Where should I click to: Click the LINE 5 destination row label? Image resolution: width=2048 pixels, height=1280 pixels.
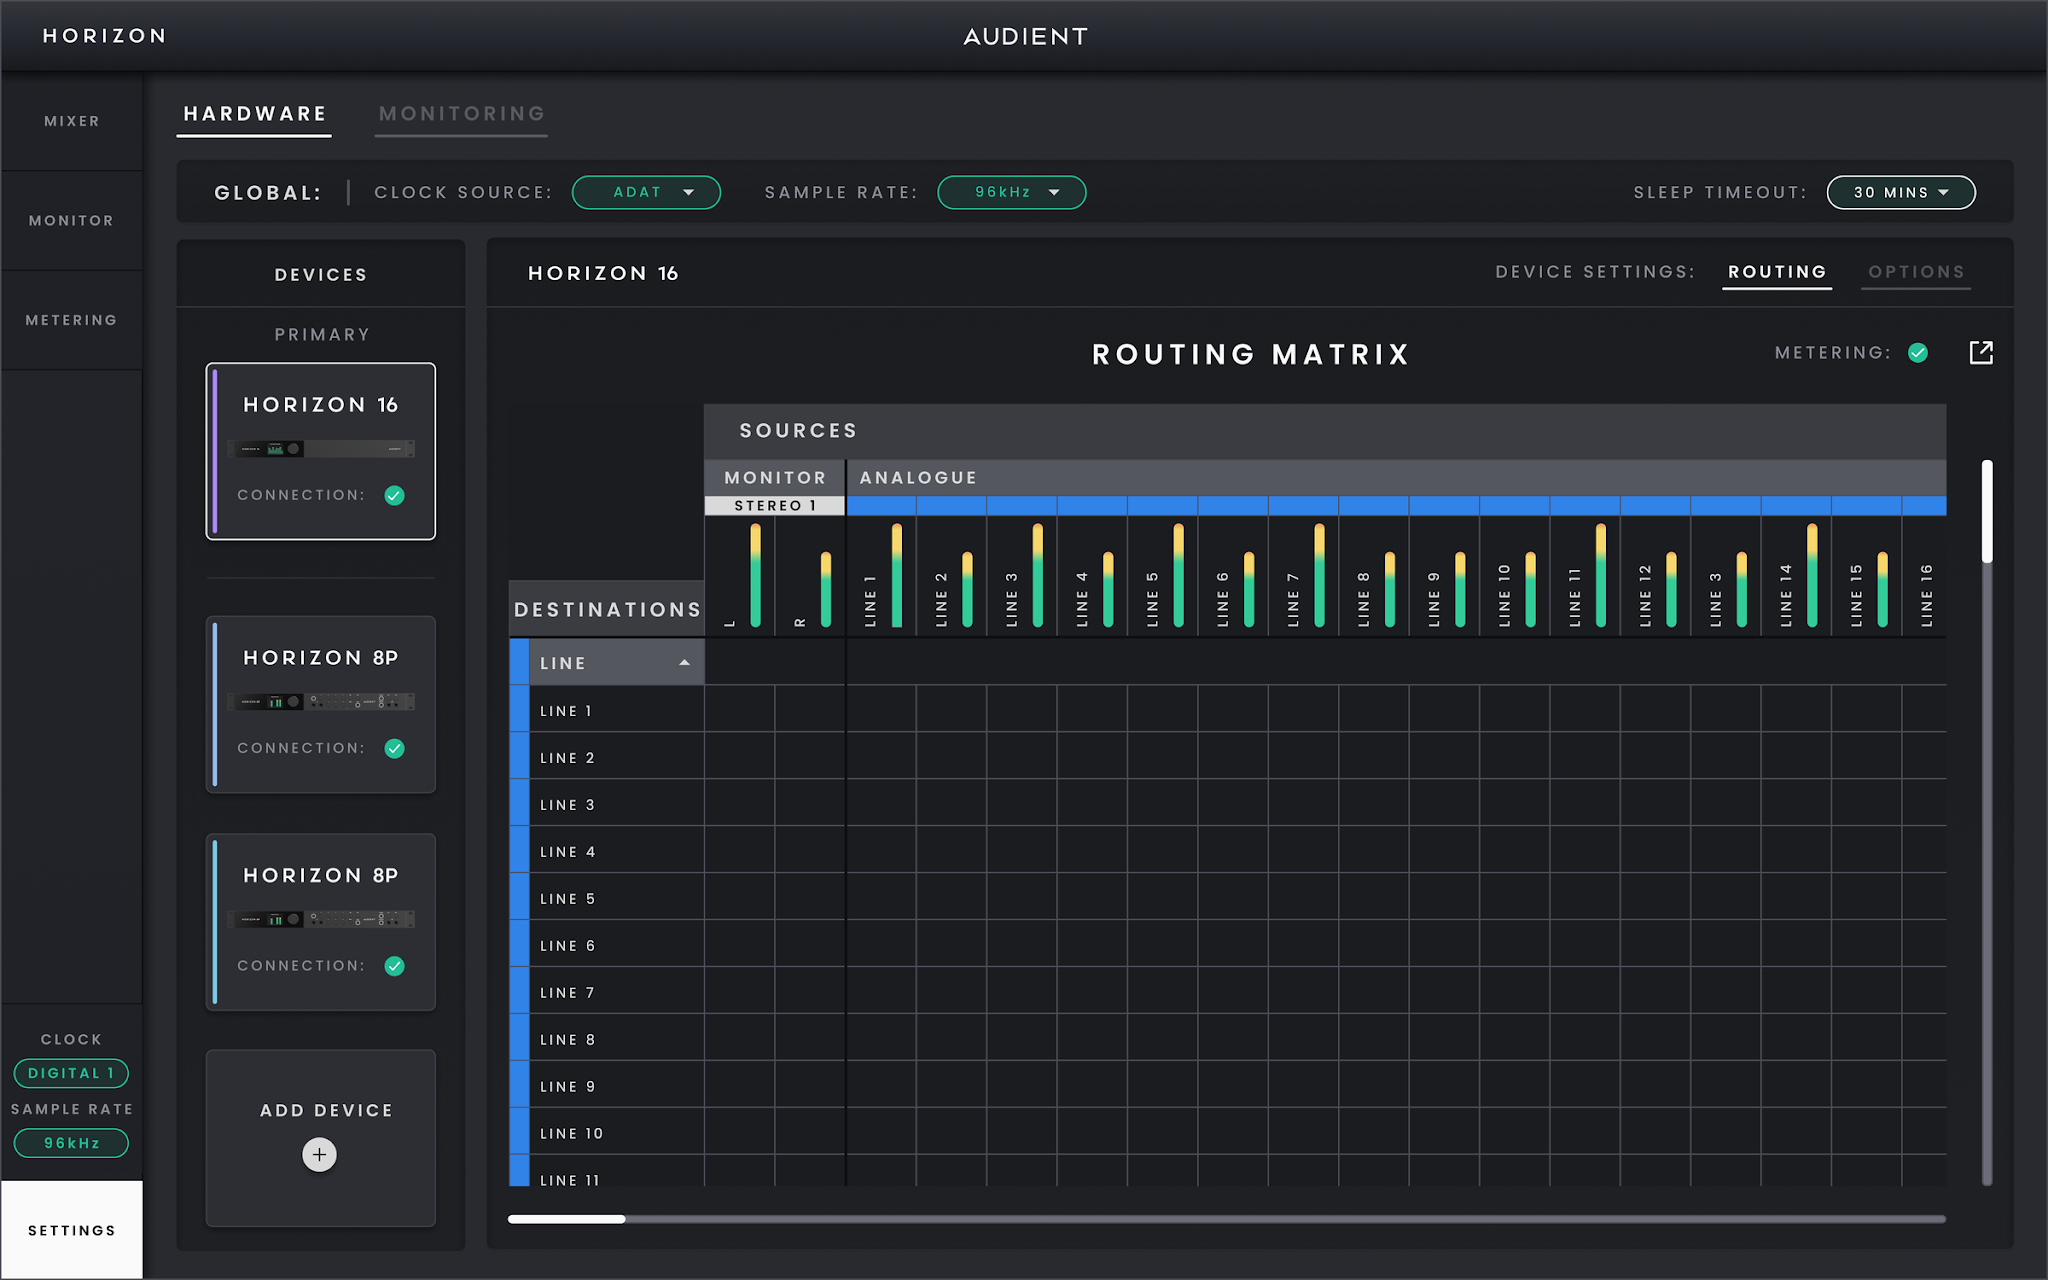(x=567, y=899)
